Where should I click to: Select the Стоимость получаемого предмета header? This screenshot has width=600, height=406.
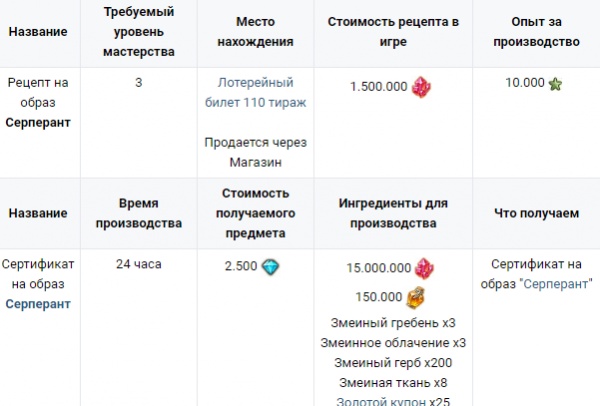[262, 212]
